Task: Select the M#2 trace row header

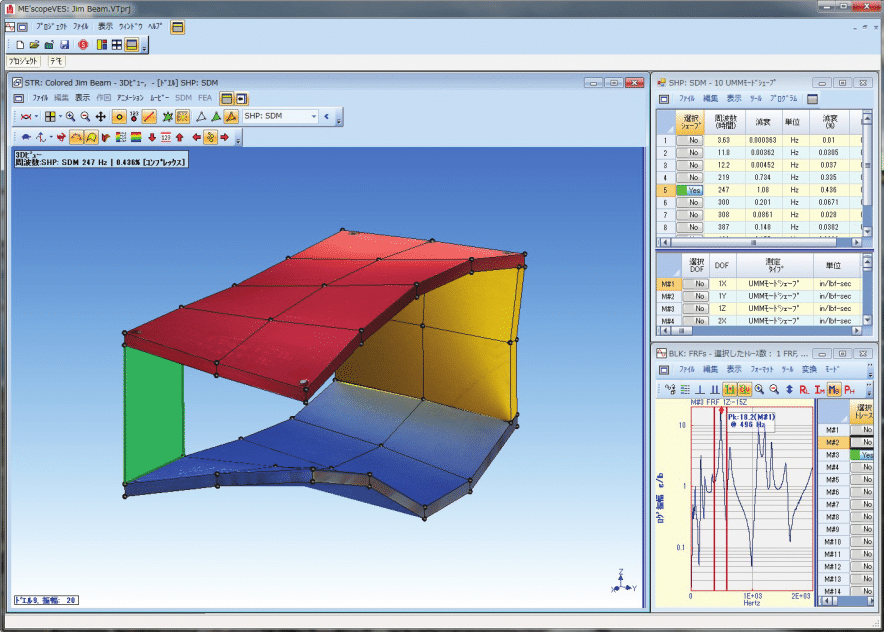Action: [831, 442]
